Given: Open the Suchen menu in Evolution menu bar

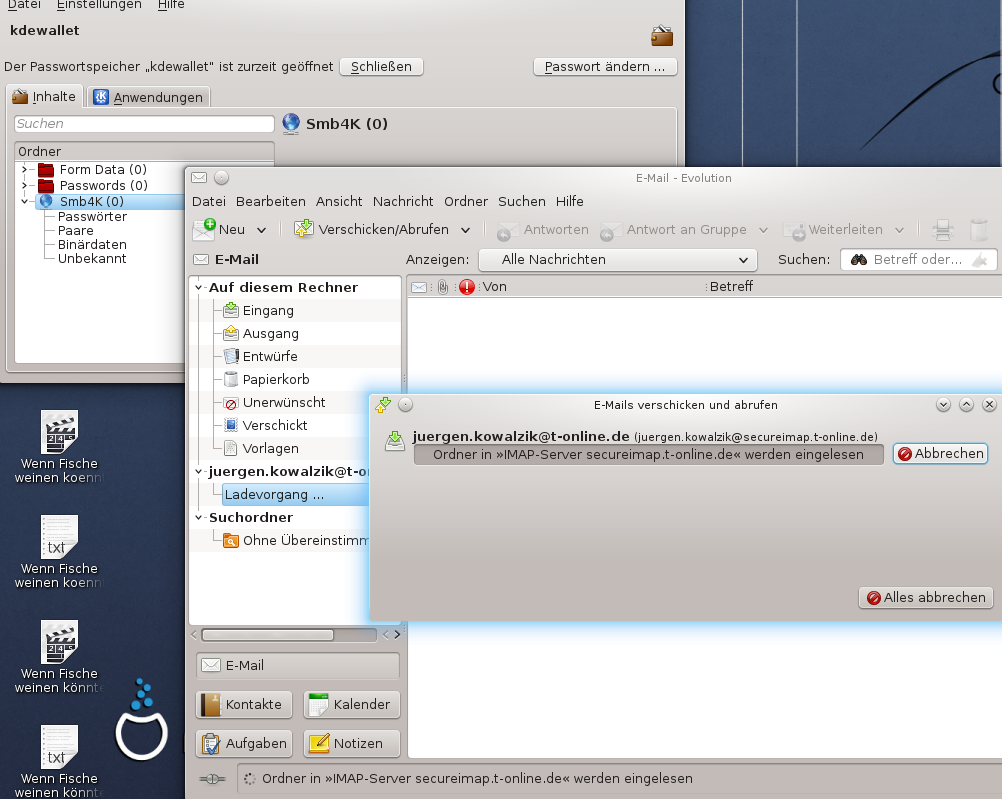Looking at the screenshot, I should (x=521, y=201).
